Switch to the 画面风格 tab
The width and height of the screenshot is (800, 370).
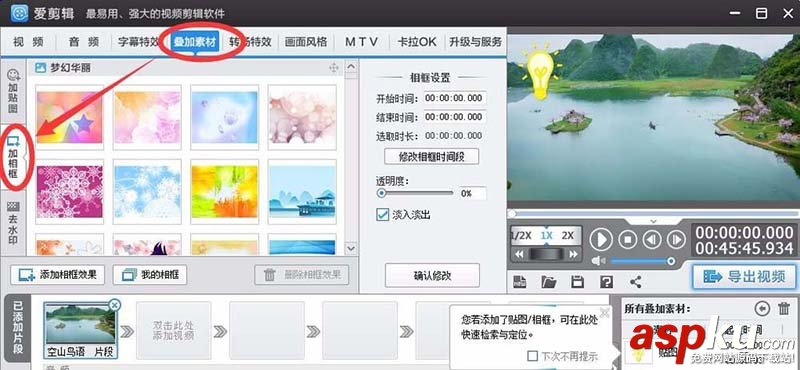306,42
